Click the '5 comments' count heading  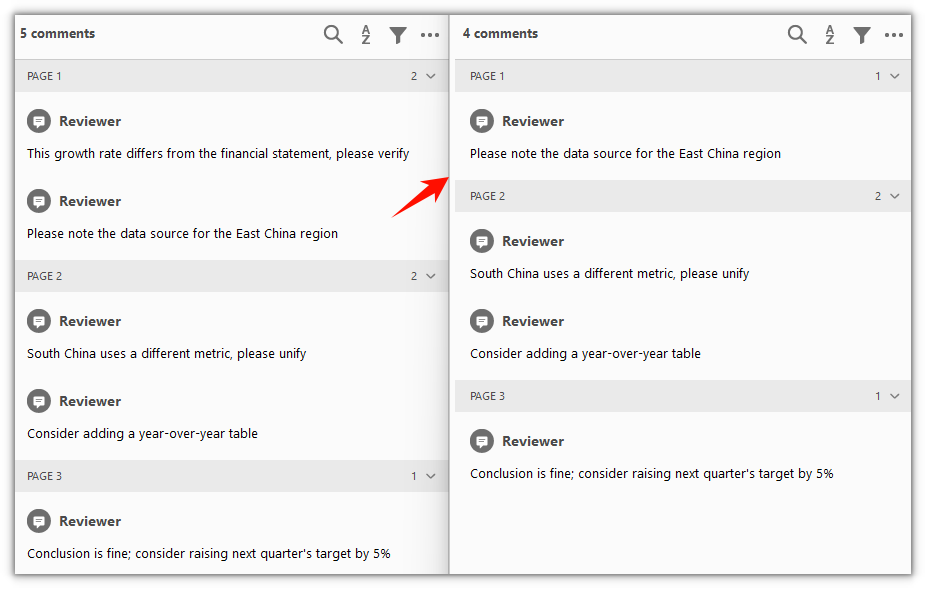pyautogui.click(x=57, y=34)
